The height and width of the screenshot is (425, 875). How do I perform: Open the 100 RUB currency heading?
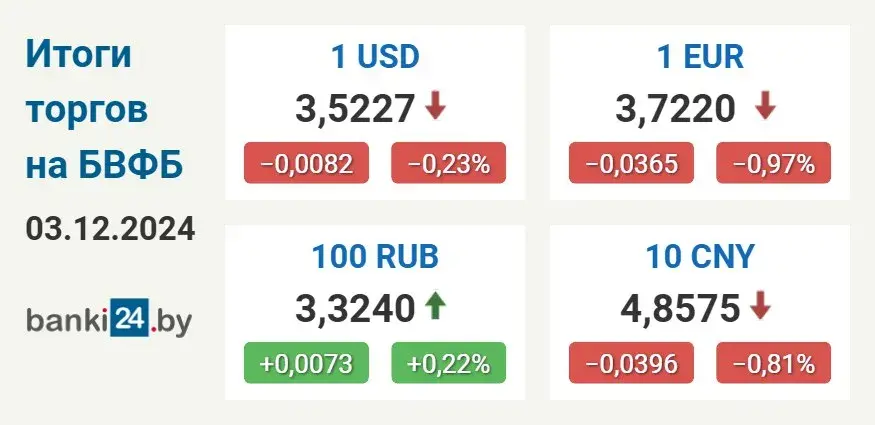[375, 257]
